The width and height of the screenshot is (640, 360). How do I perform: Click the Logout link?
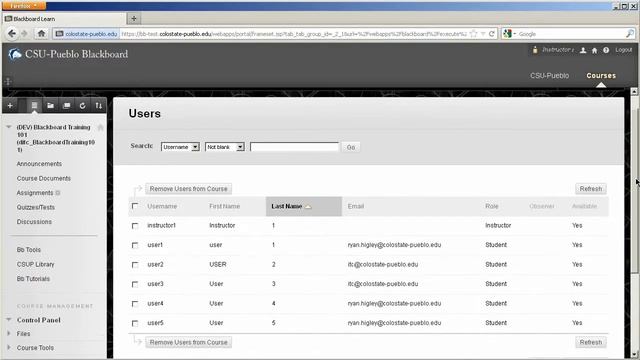tap(623, 50)
